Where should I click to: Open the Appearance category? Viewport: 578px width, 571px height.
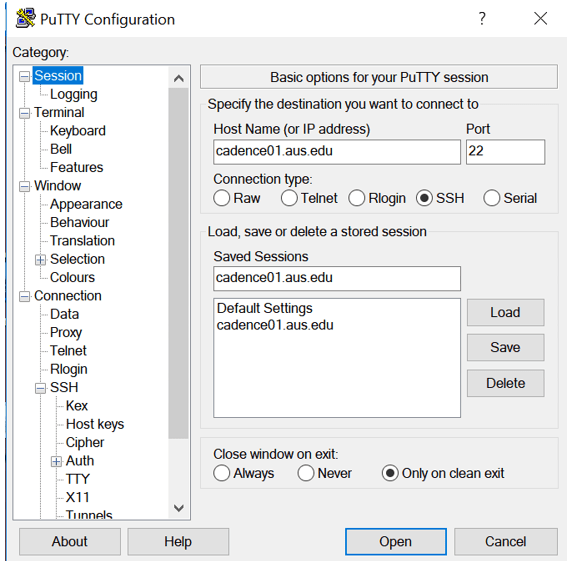(86, 204)
